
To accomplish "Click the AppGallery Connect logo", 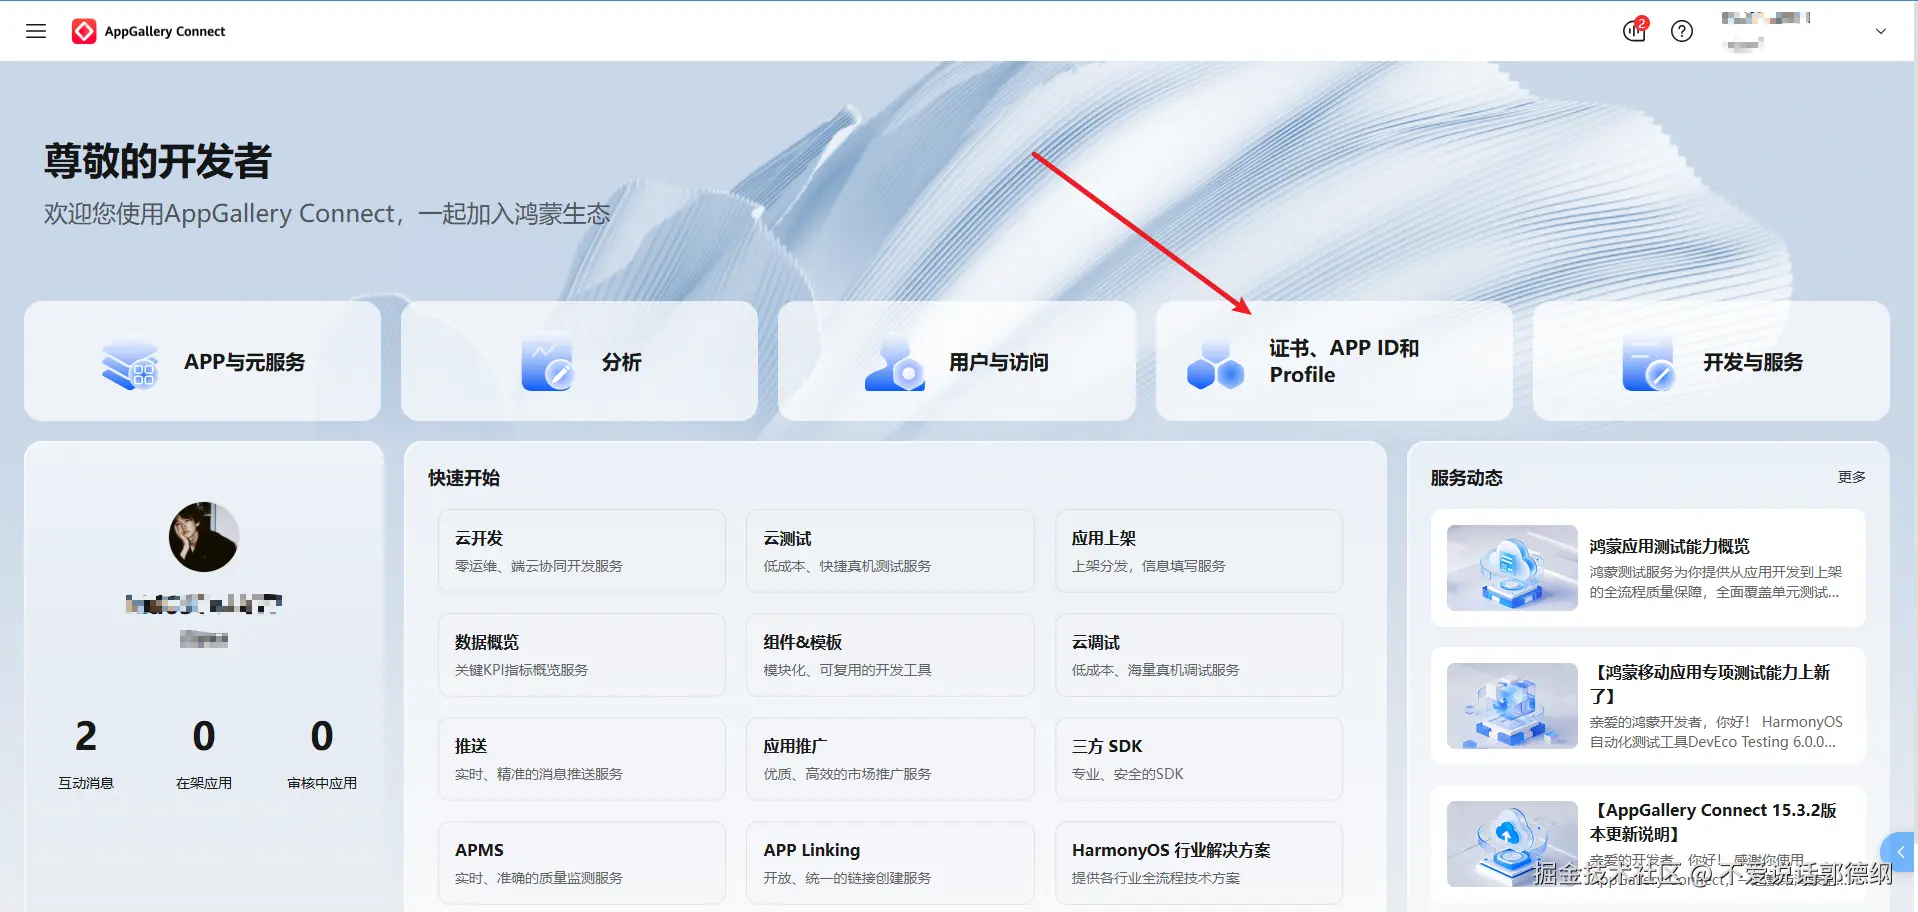I will (x=148, y=31).
